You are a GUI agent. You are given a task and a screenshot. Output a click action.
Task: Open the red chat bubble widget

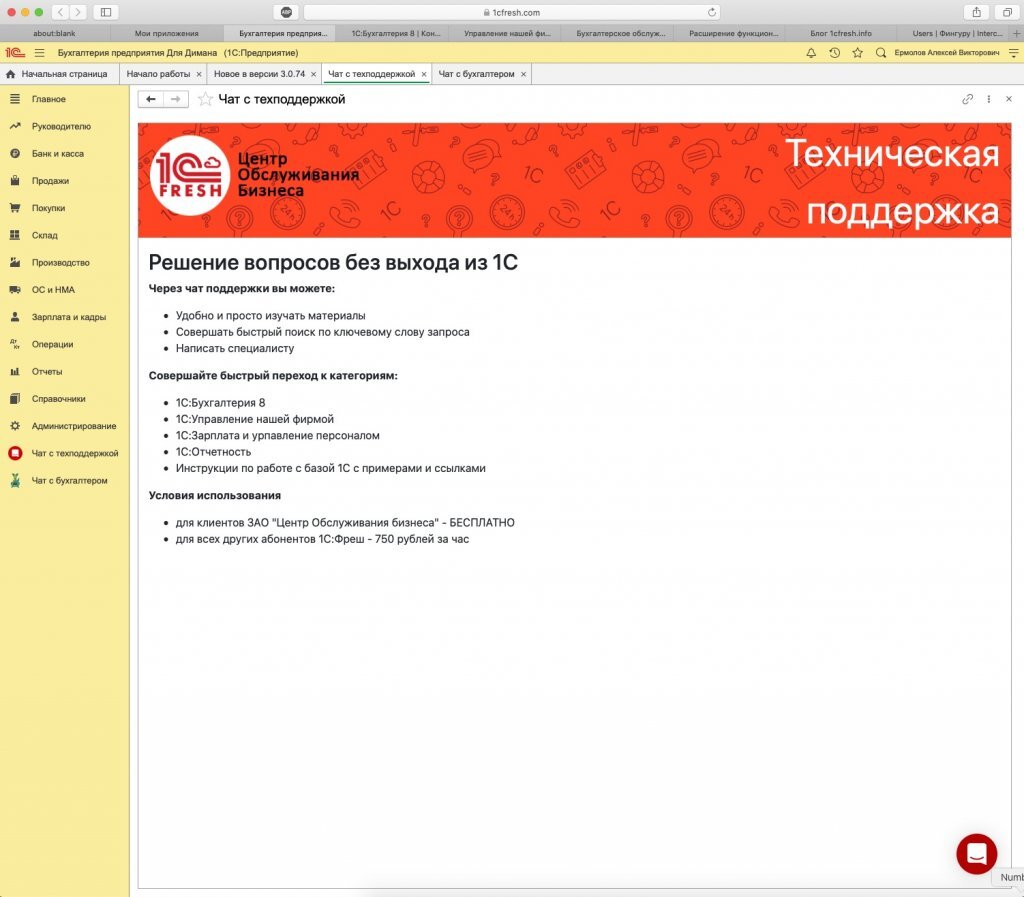(976, 853)
